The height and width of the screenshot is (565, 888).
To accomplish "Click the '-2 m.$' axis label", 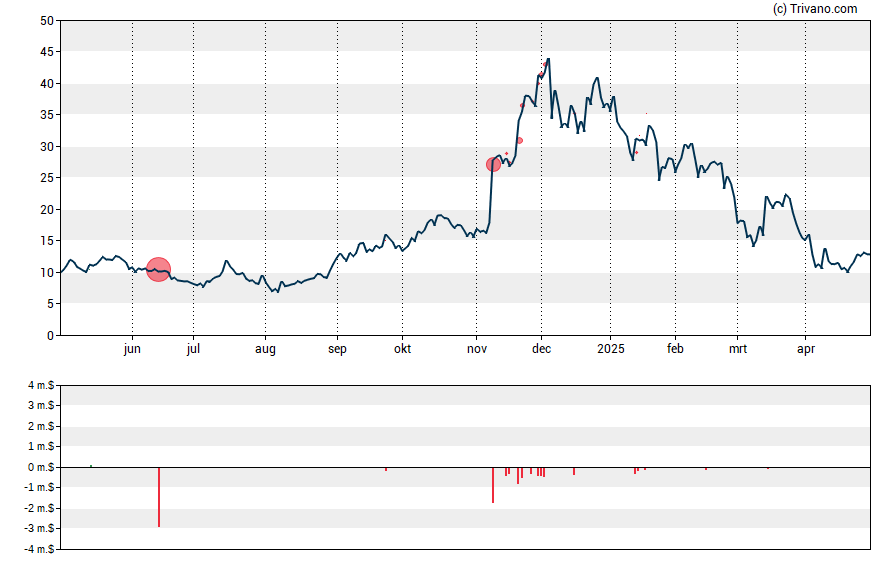I will pyautogui.click(x=40, y=508).
